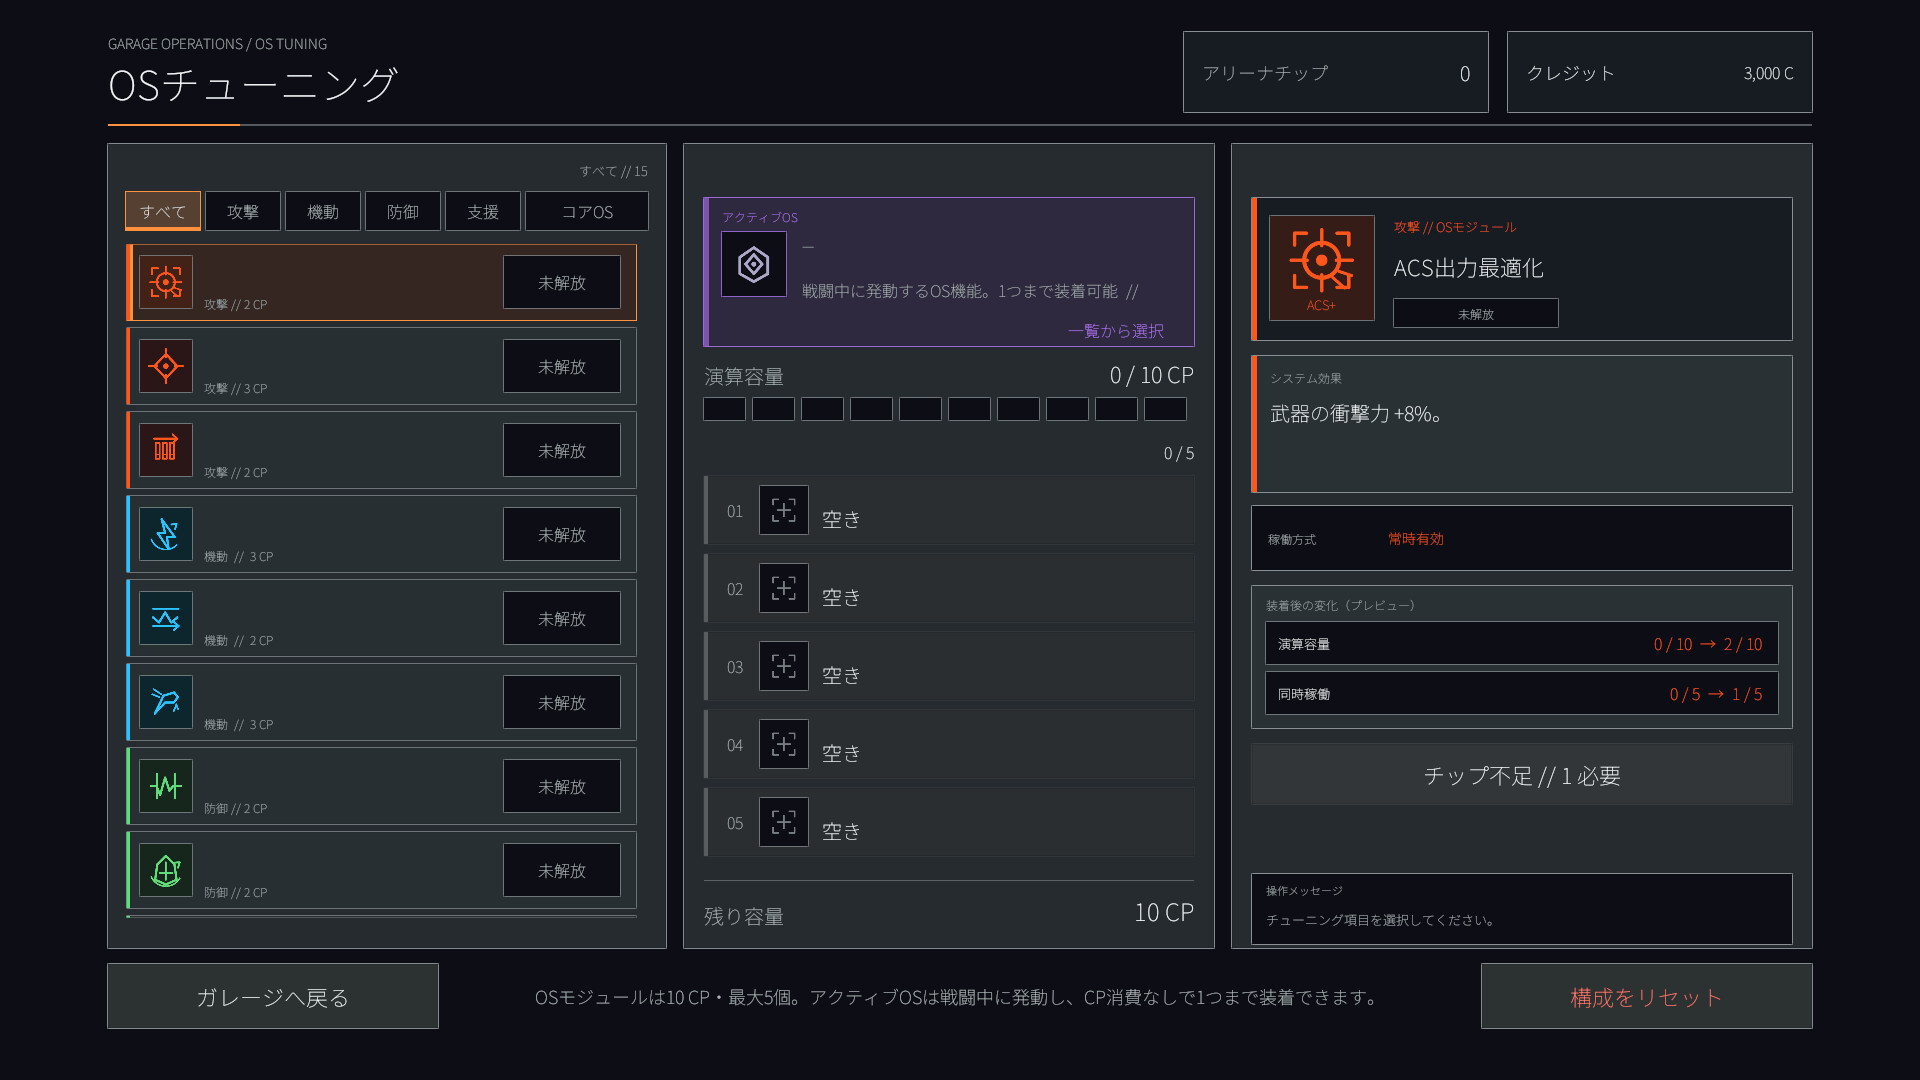1920x1080 pixels.
Task: Pick the wave-arrow mobility 2 CP icon
Action: point(166,618)
